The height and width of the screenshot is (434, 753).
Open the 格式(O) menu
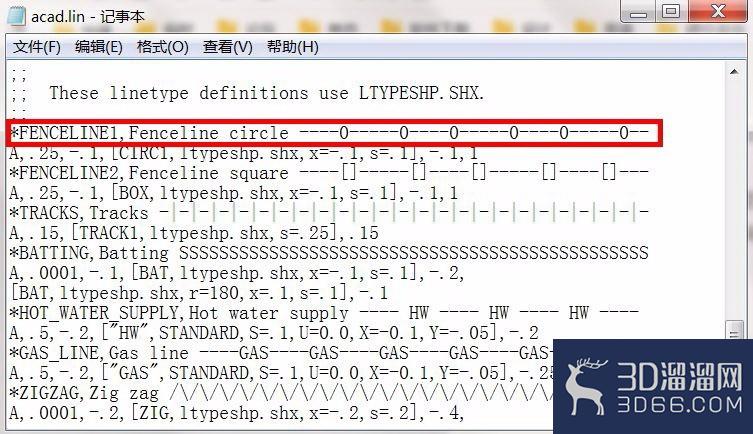click(x=162, y=47)
